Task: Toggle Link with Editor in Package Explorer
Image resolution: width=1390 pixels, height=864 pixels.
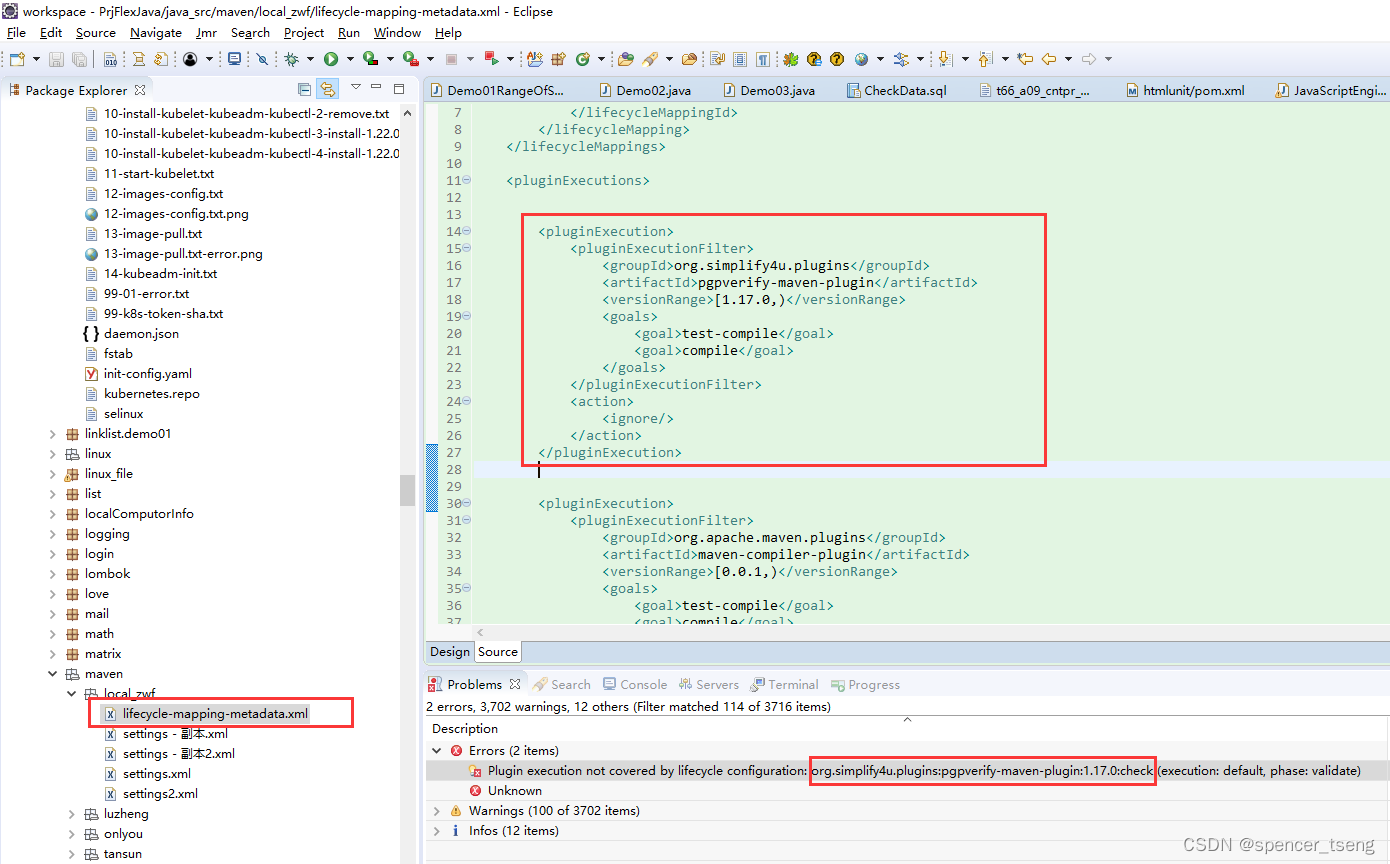Action: pyautogui.click(x=327, y=89)
